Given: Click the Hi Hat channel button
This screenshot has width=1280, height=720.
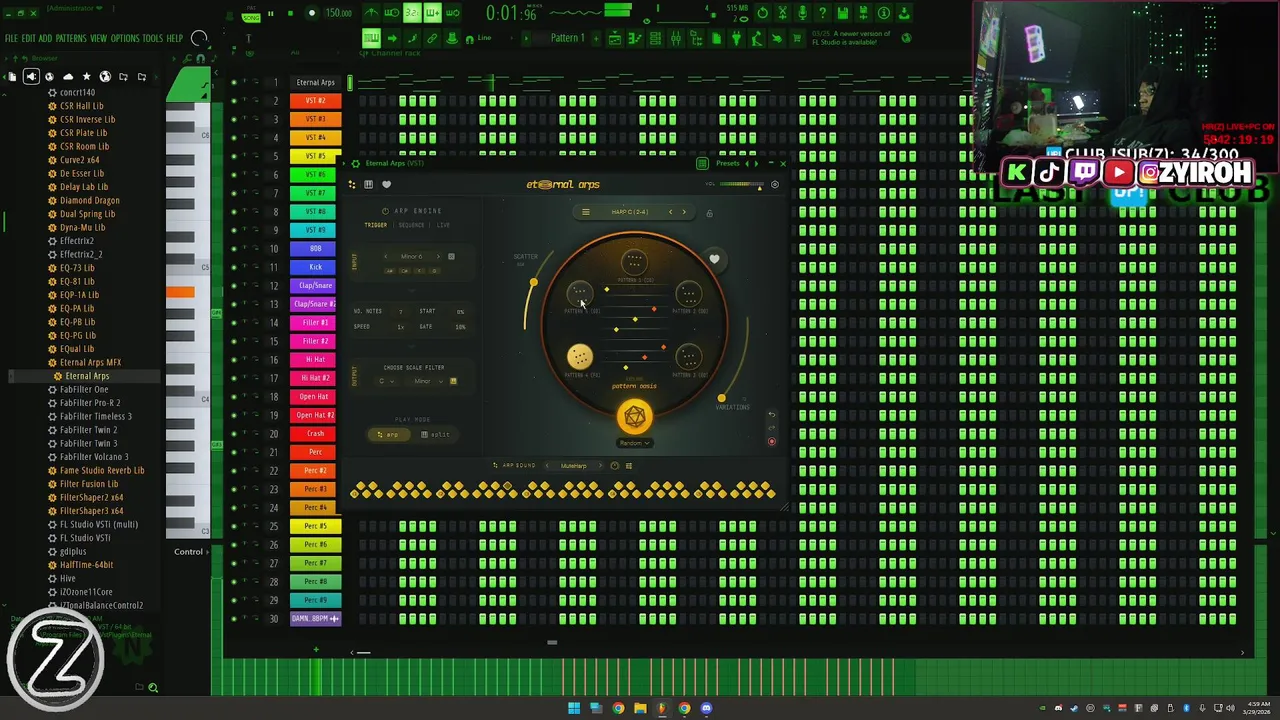Looking at the screenshot, I should [315, 360].
